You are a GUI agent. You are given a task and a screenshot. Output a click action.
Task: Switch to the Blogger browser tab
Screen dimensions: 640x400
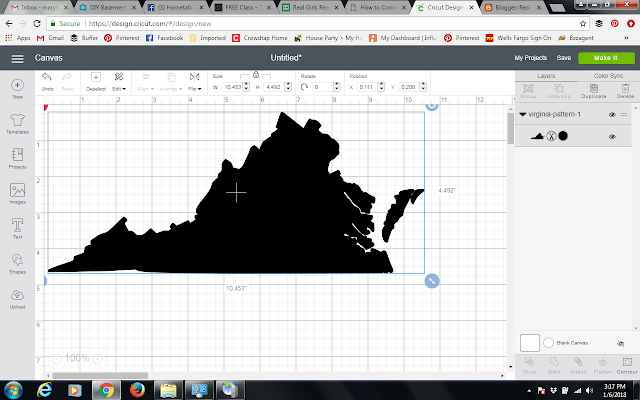(512, 7)
